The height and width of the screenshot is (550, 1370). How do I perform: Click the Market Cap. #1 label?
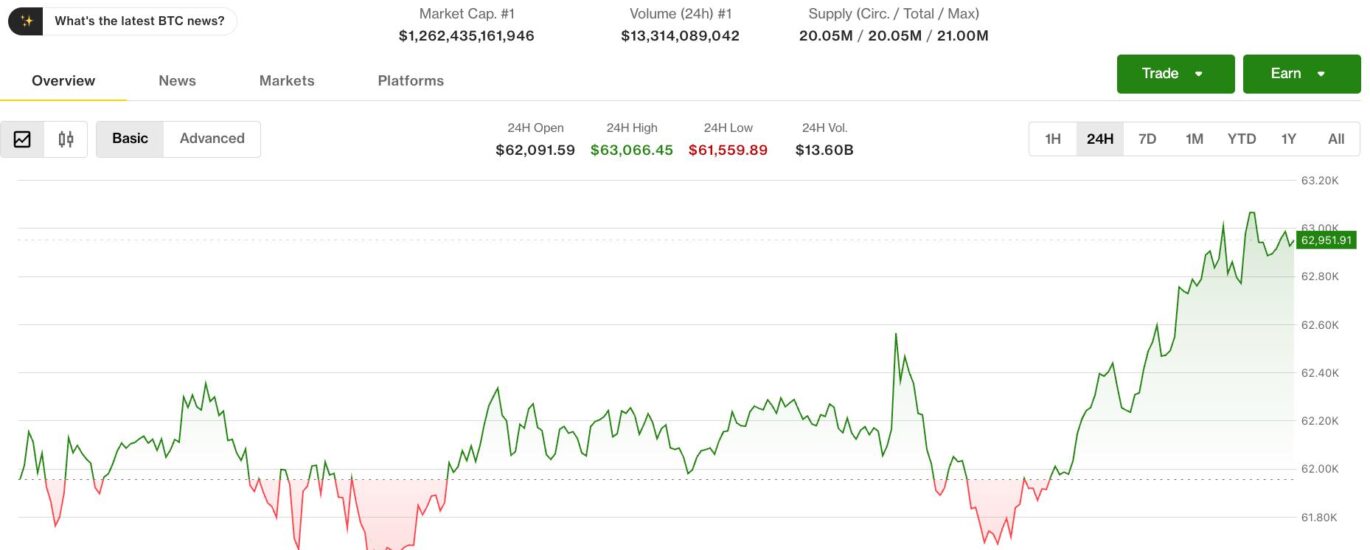point(466,14)
